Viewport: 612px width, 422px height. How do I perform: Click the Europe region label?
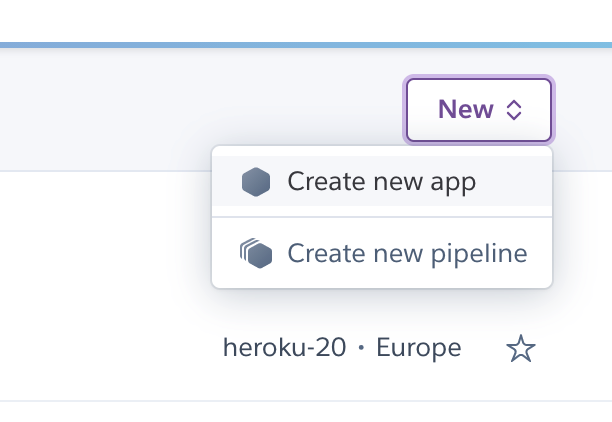pyautogui.click(x=418, y=348)
